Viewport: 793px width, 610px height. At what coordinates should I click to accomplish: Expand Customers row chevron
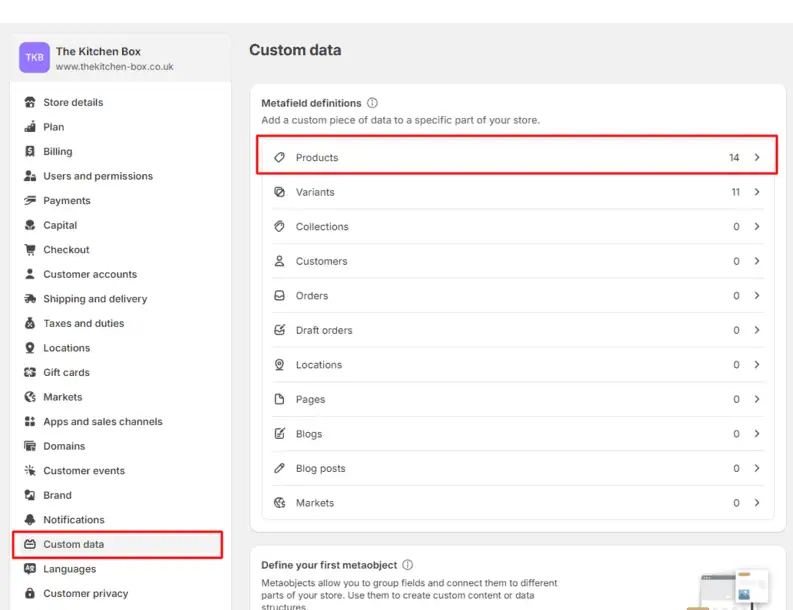757,261
